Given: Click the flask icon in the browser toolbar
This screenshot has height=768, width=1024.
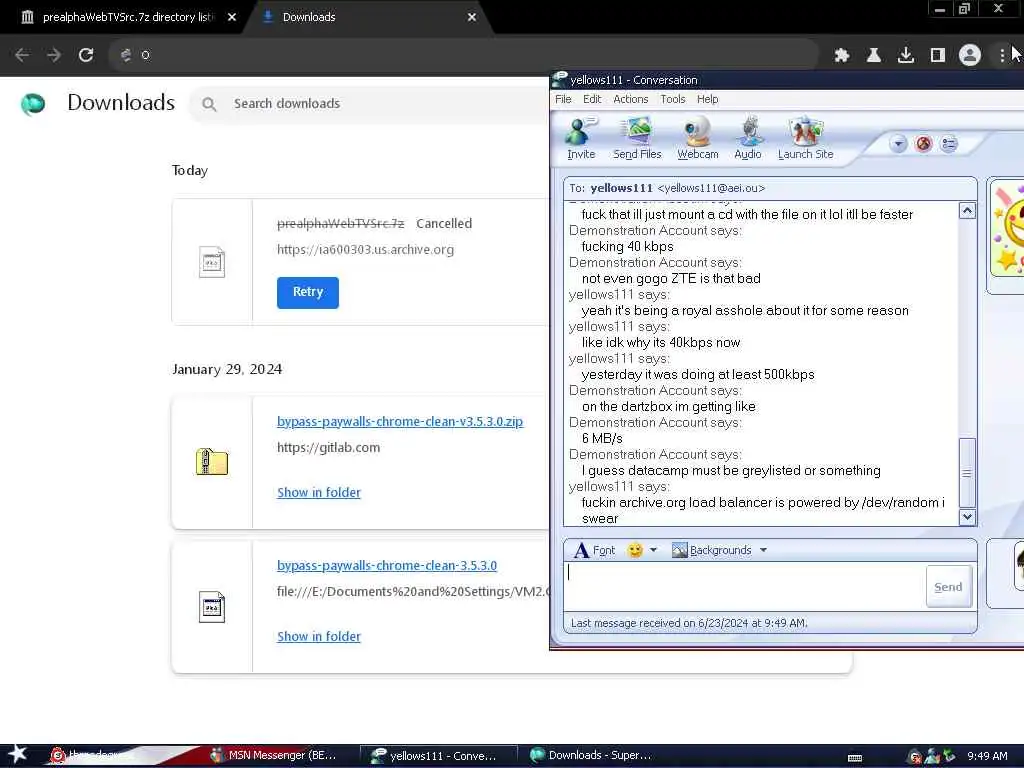Looking at the screenshot, I should click(x=874, y=55).
